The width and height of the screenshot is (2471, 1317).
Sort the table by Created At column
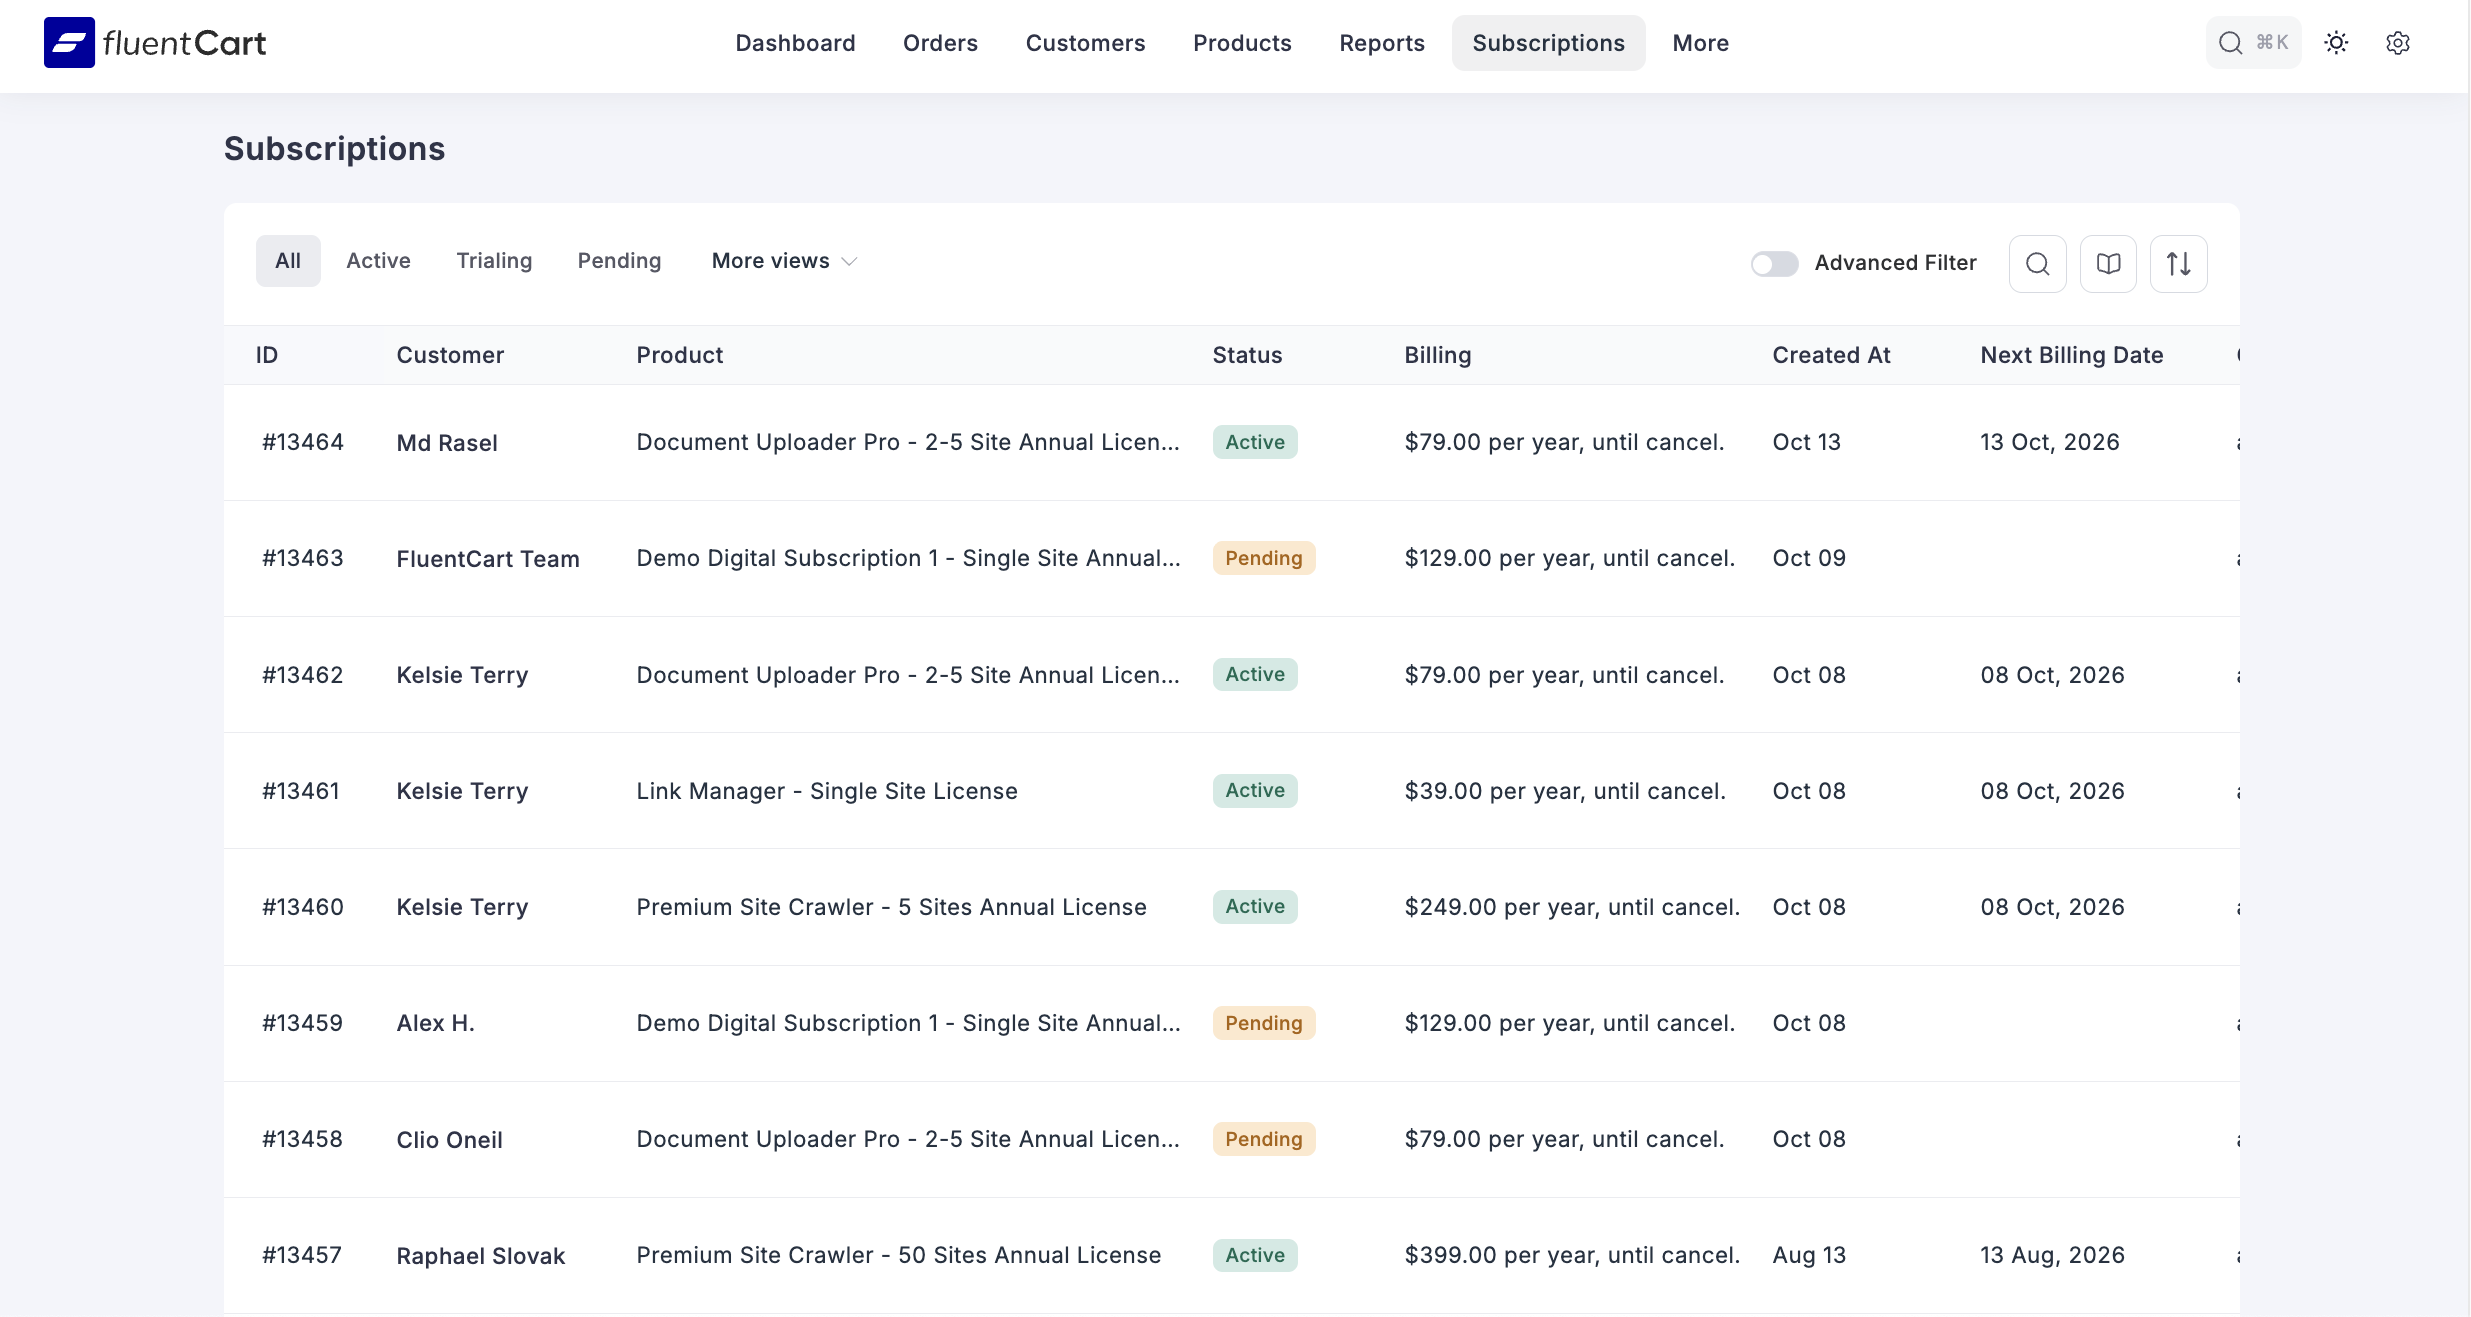tap(1831, 355)
